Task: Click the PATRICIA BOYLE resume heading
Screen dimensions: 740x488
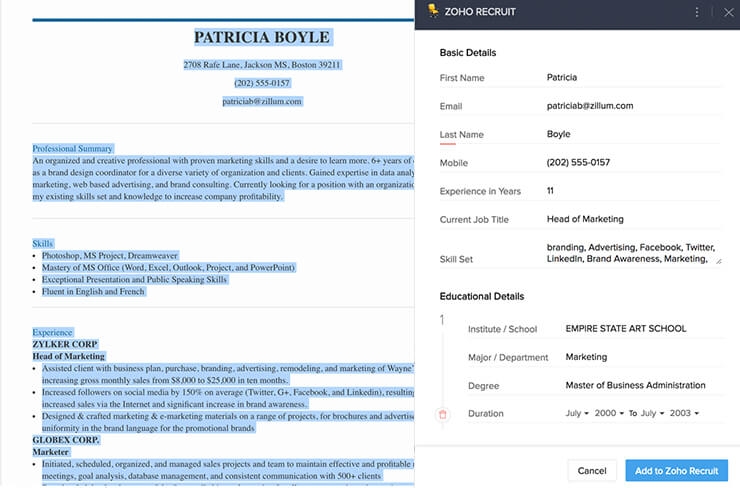Action: (262, 37)
